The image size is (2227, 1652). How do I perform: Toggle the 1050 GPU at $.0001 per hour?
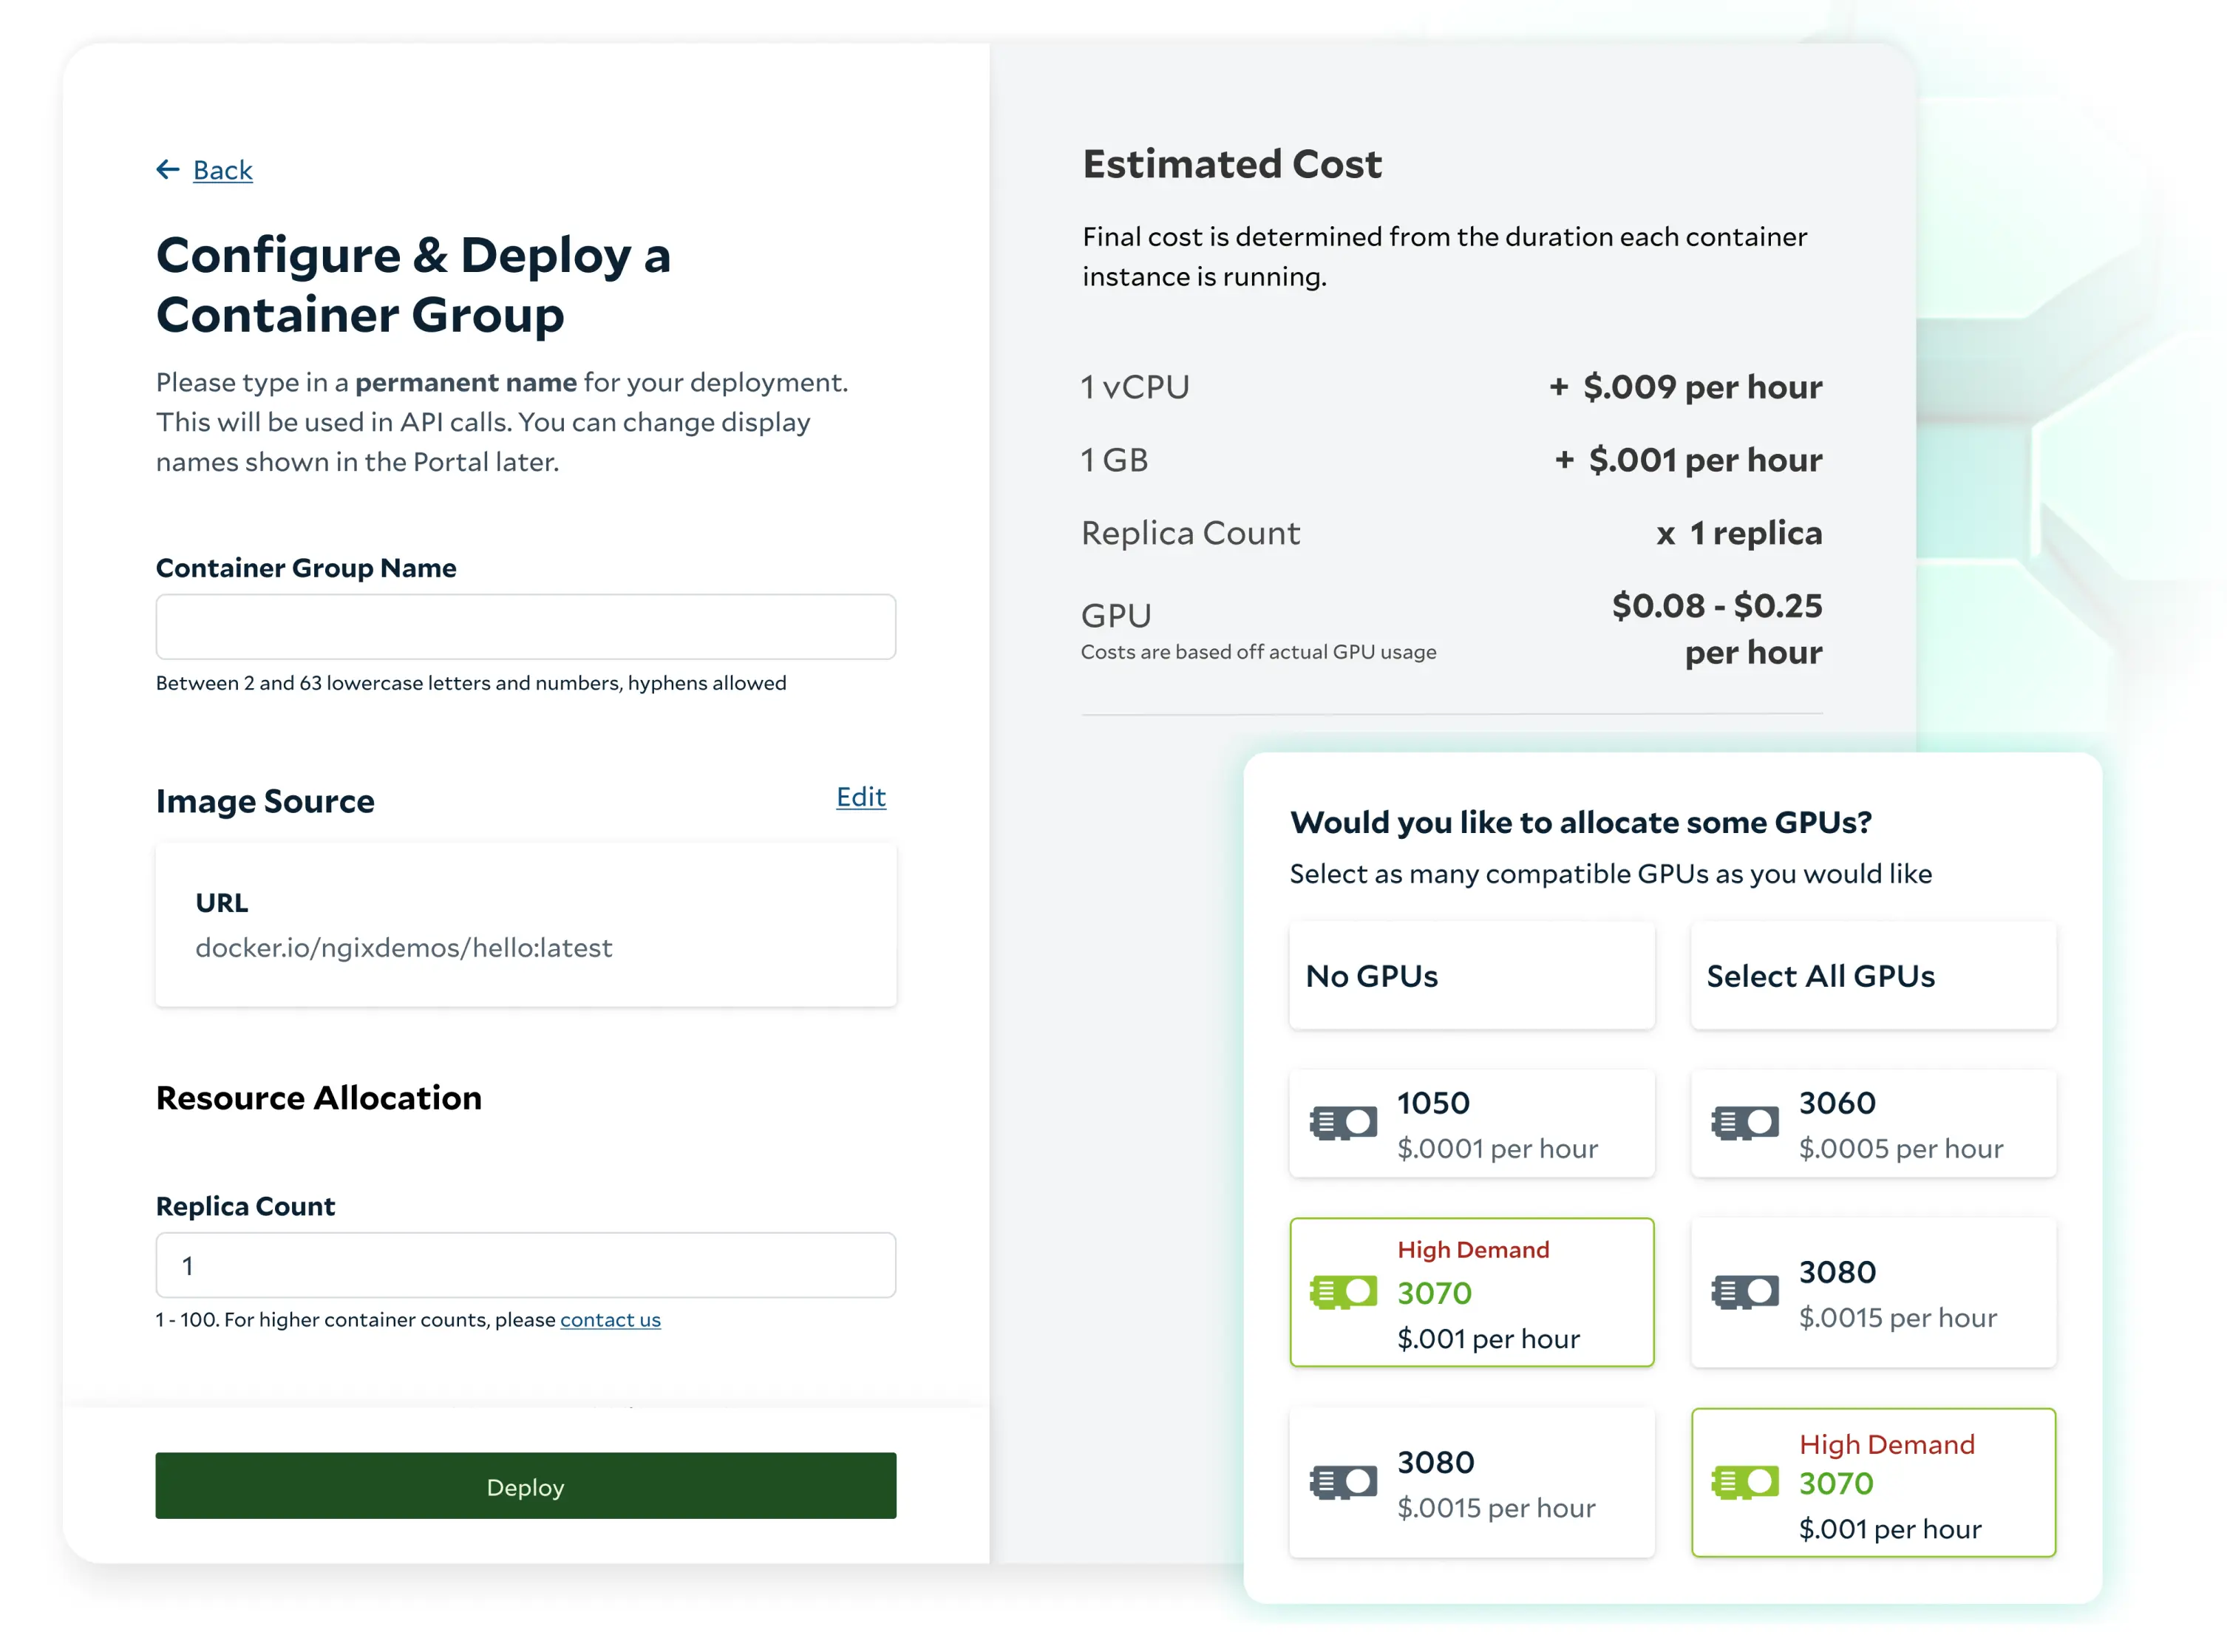[1471, 1123]
